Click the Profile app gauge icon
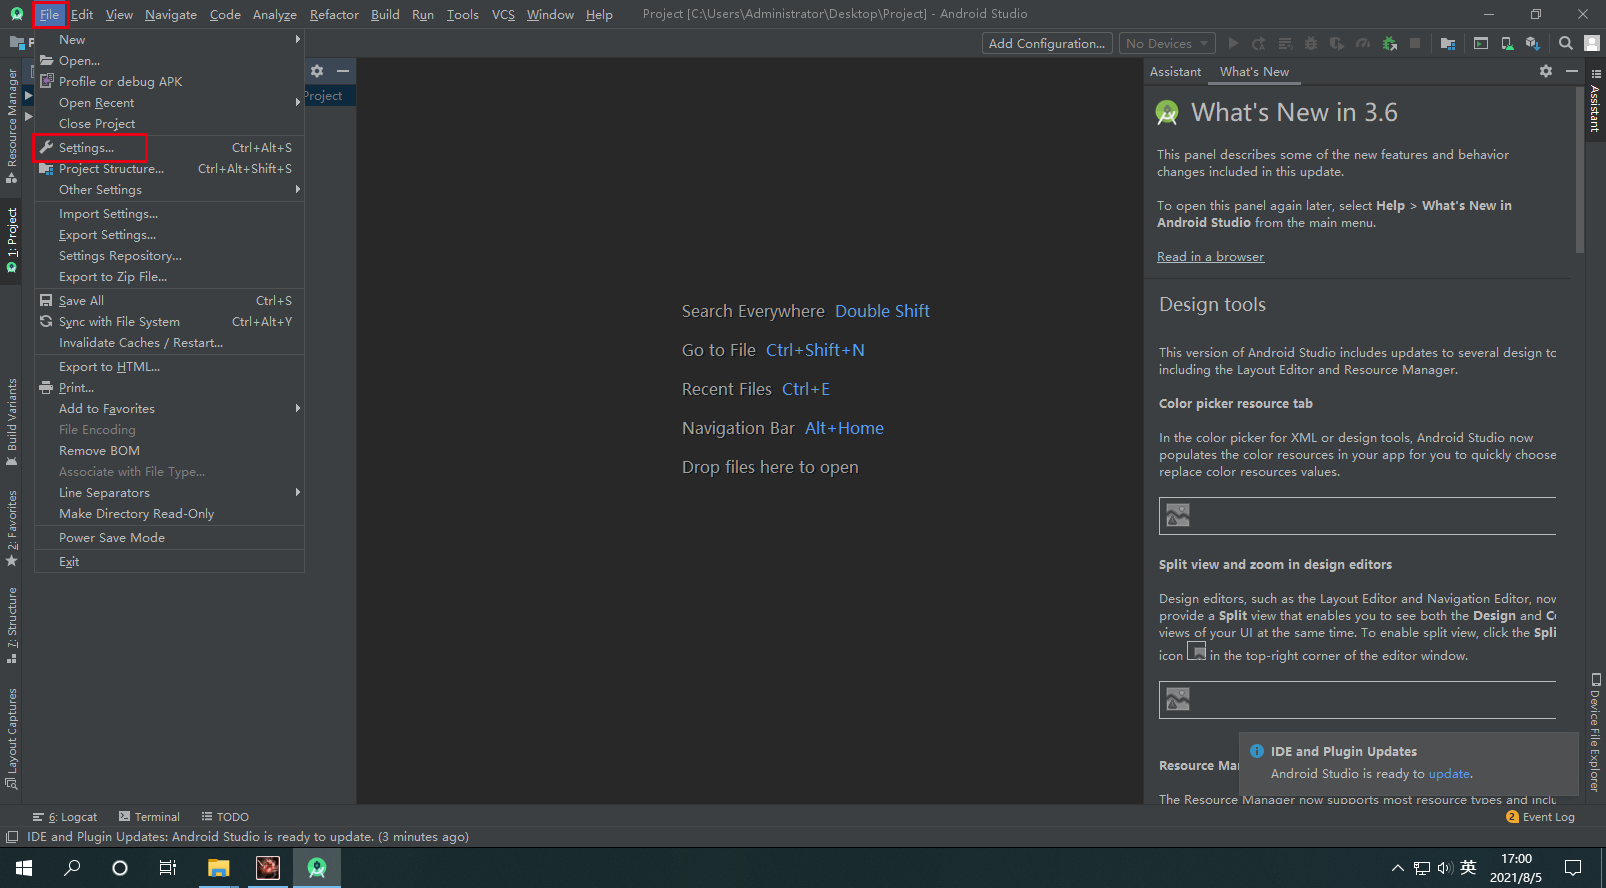This screenshot has width=1606, height=888. (x=1363, y=43)
